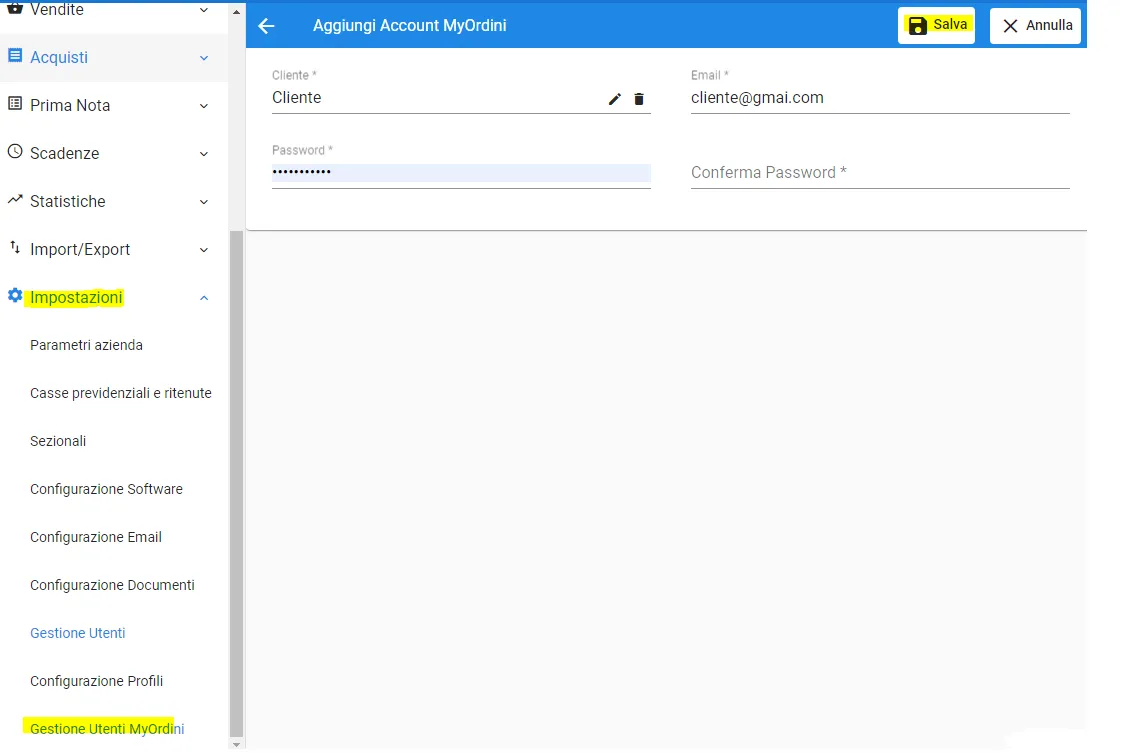Click the sidebar scroll down arrow

pyautogui.click(x=236, y=744)
